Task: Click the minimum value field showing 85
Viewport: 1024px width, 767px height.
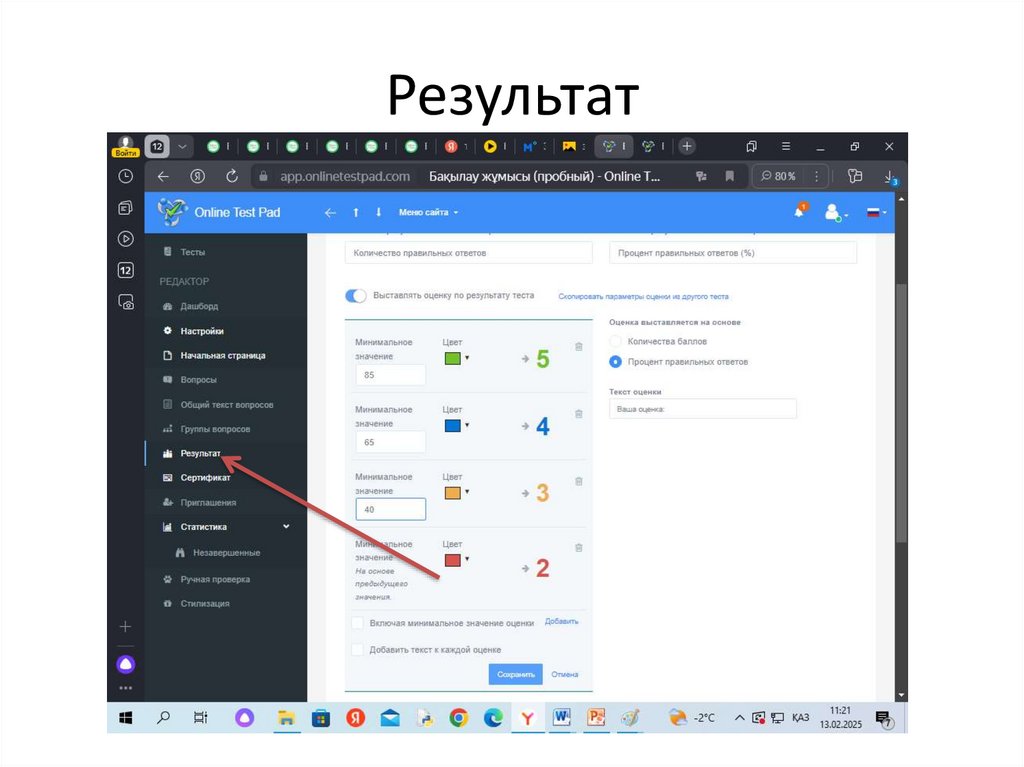Action: [391, 375]
